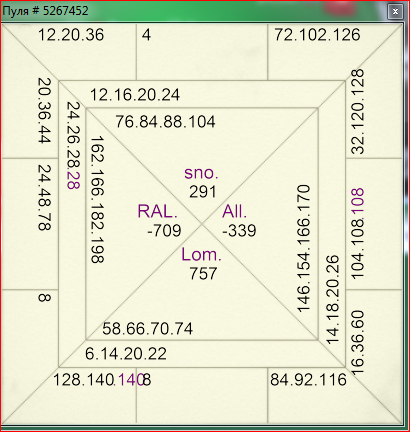Click the 162.166.182.198 vertical entry
410x432 pixels.
[97, 199]
